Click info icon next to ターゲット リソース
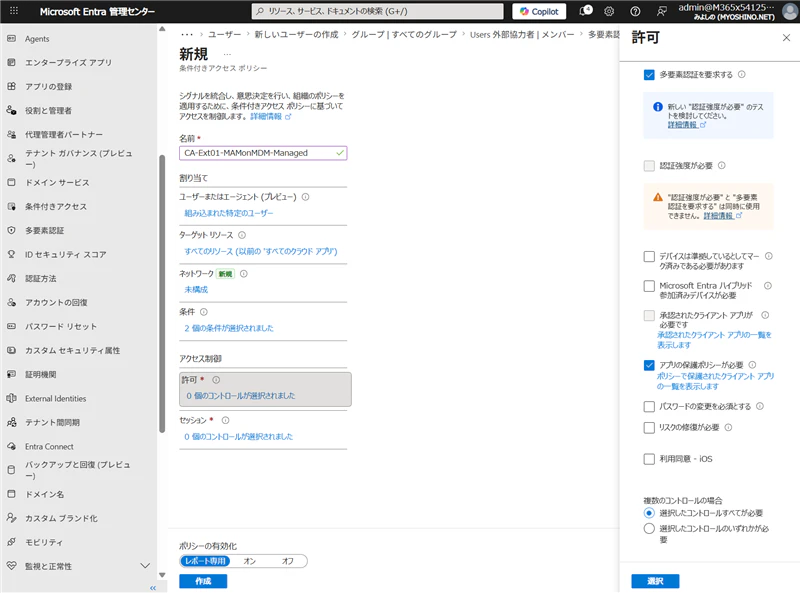 tap(242, 235)
